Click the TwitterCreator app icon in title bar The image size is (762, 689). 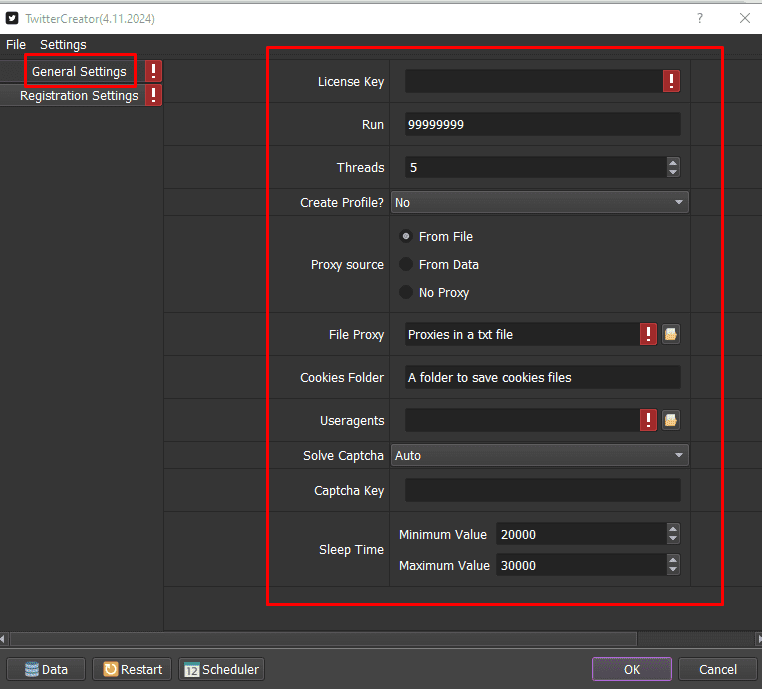click(x=12, y=18)
